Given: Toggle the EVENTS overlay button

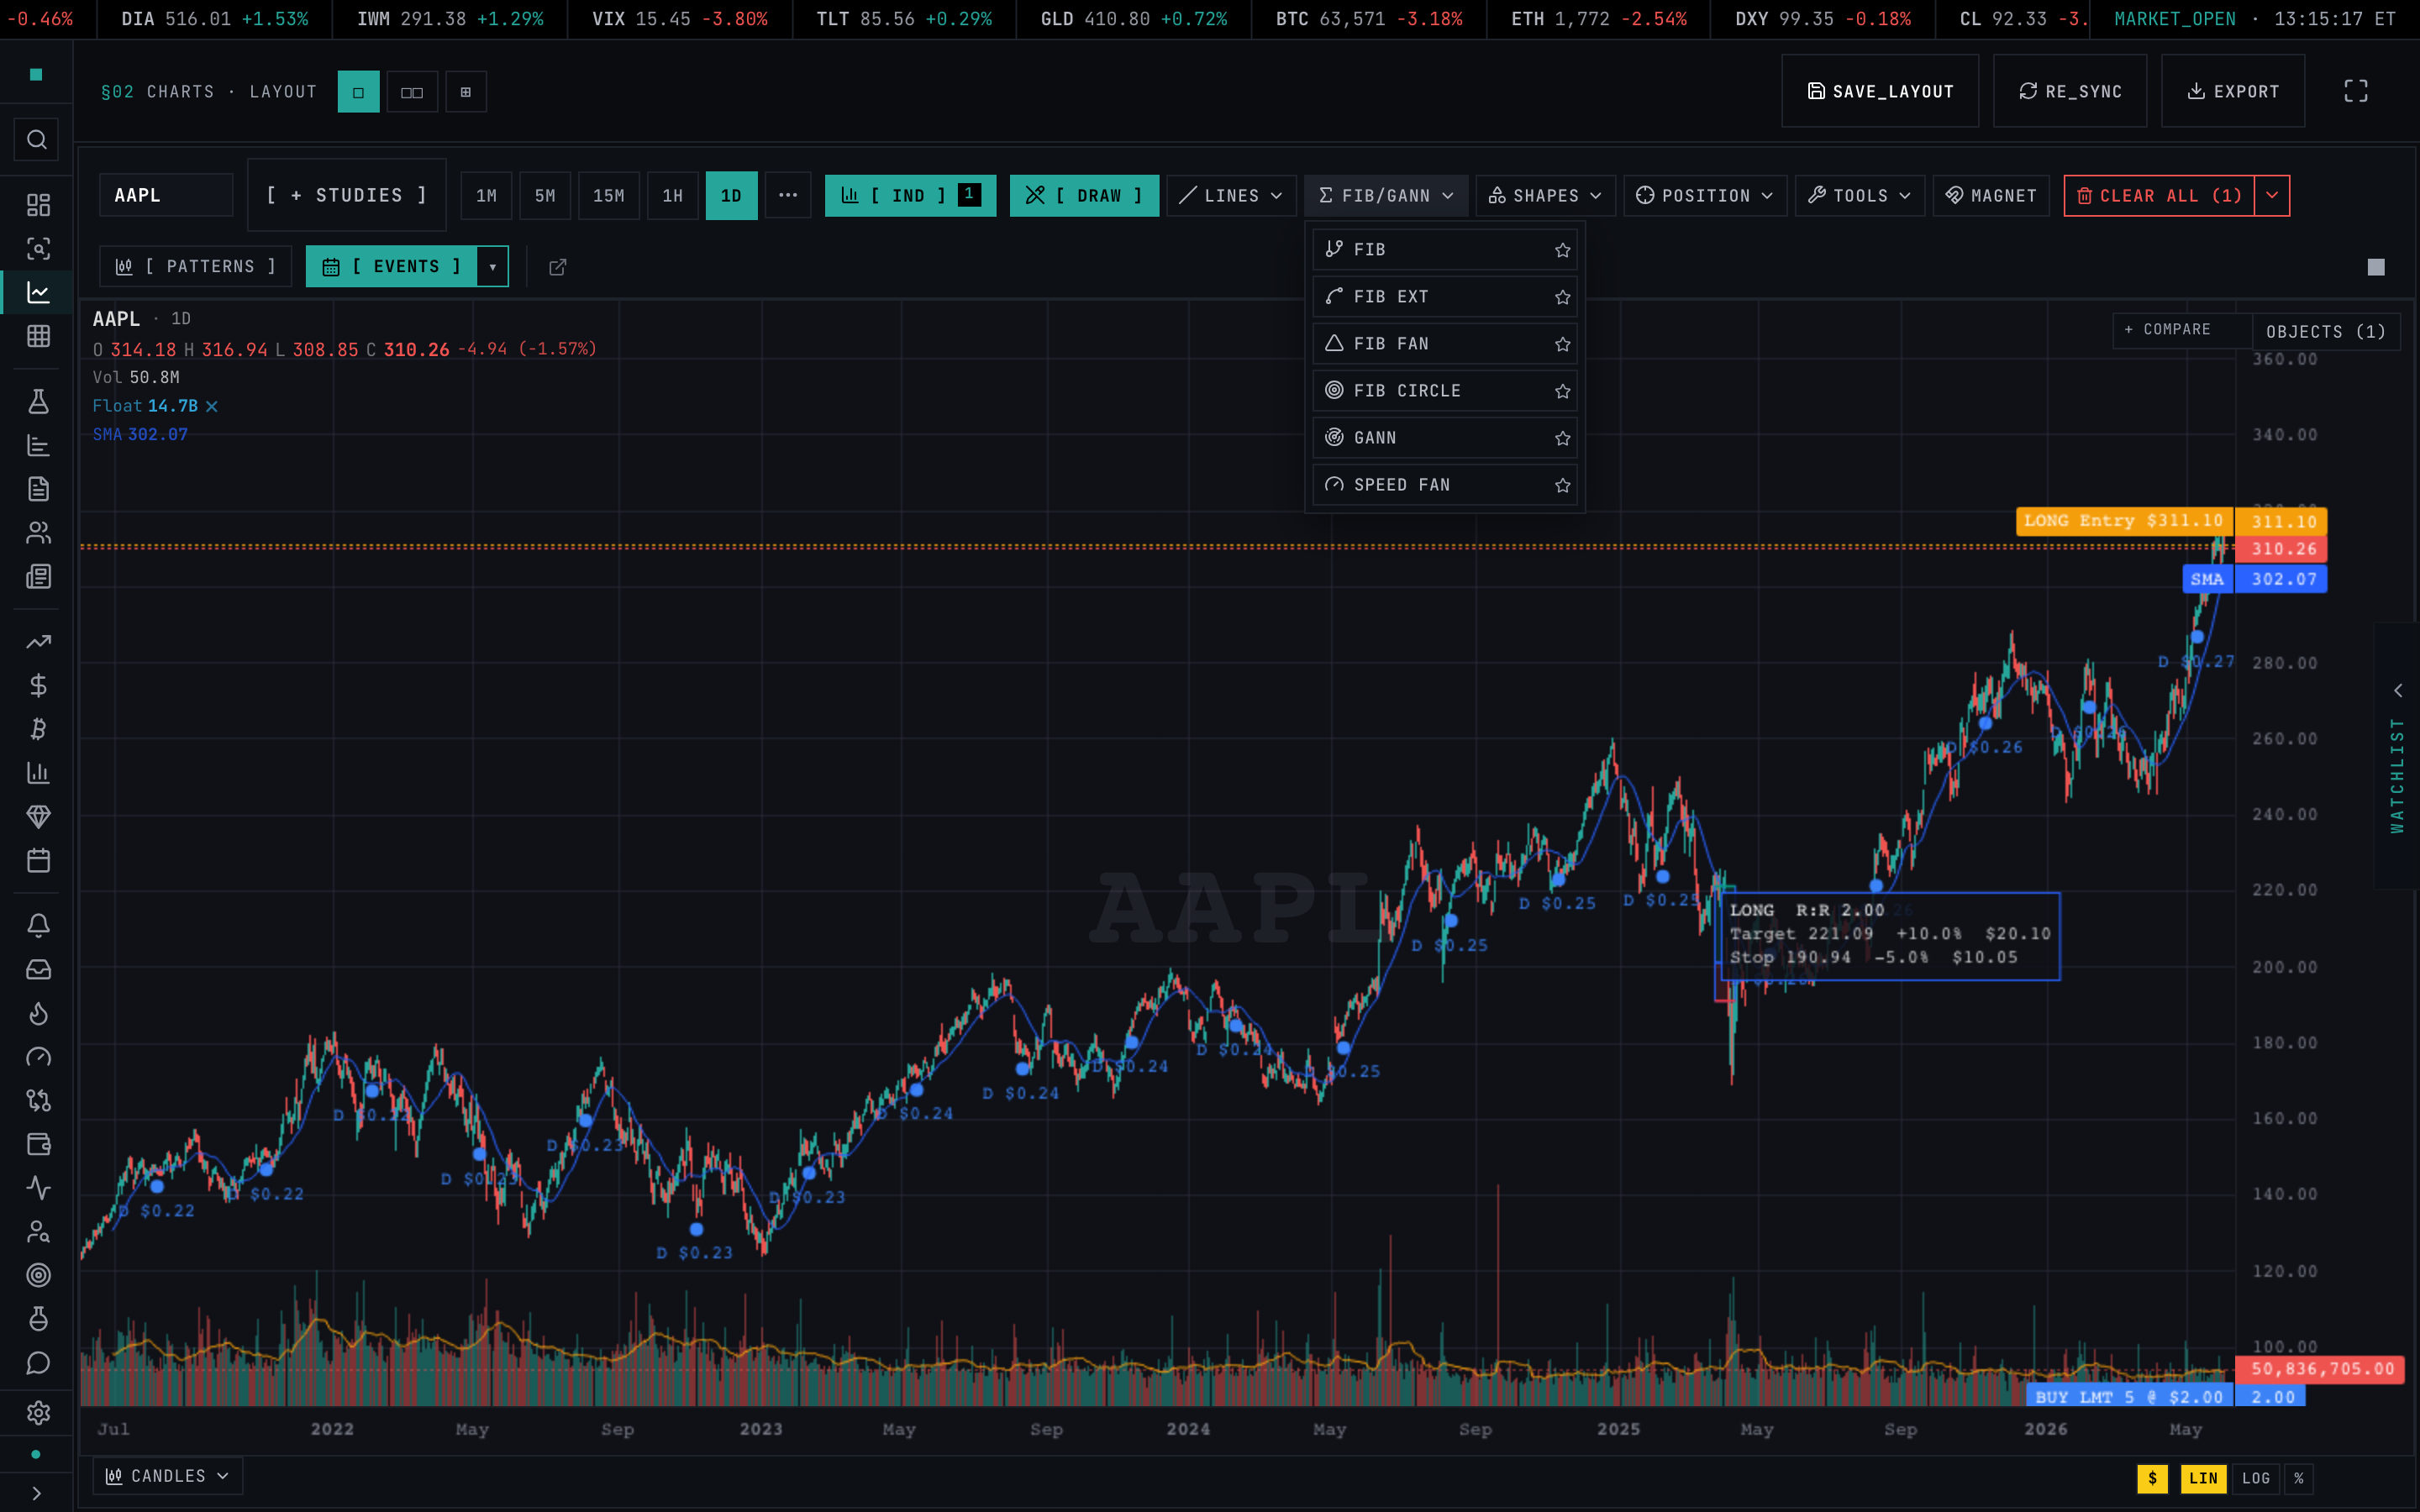Looking at the screenshot, I should coord(392,267).
